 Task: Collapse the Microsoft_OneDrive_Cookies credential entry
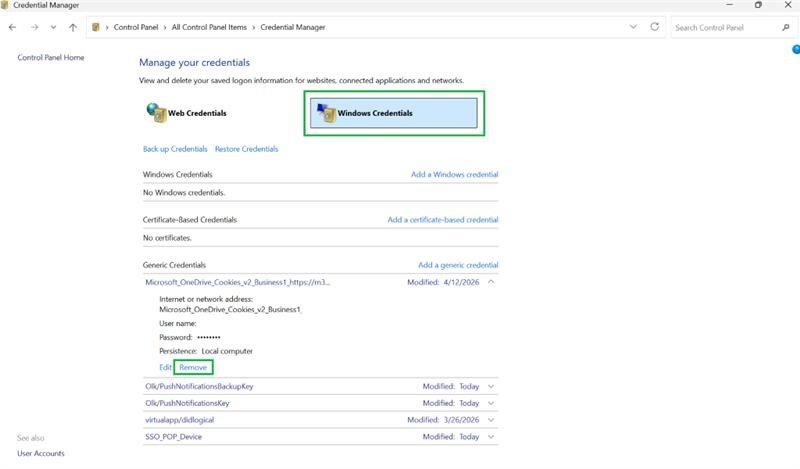(491, 282)
